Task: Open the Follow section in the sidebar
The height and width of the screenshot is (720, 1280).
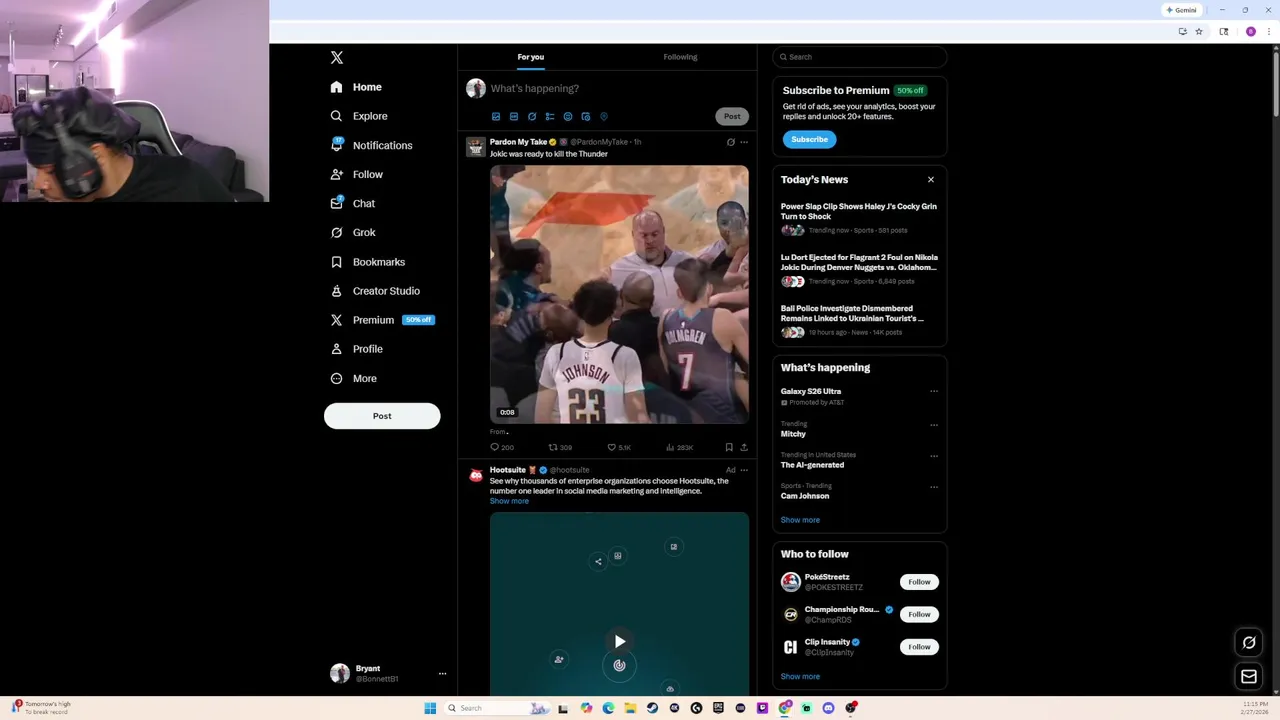Action: point(357,174)
